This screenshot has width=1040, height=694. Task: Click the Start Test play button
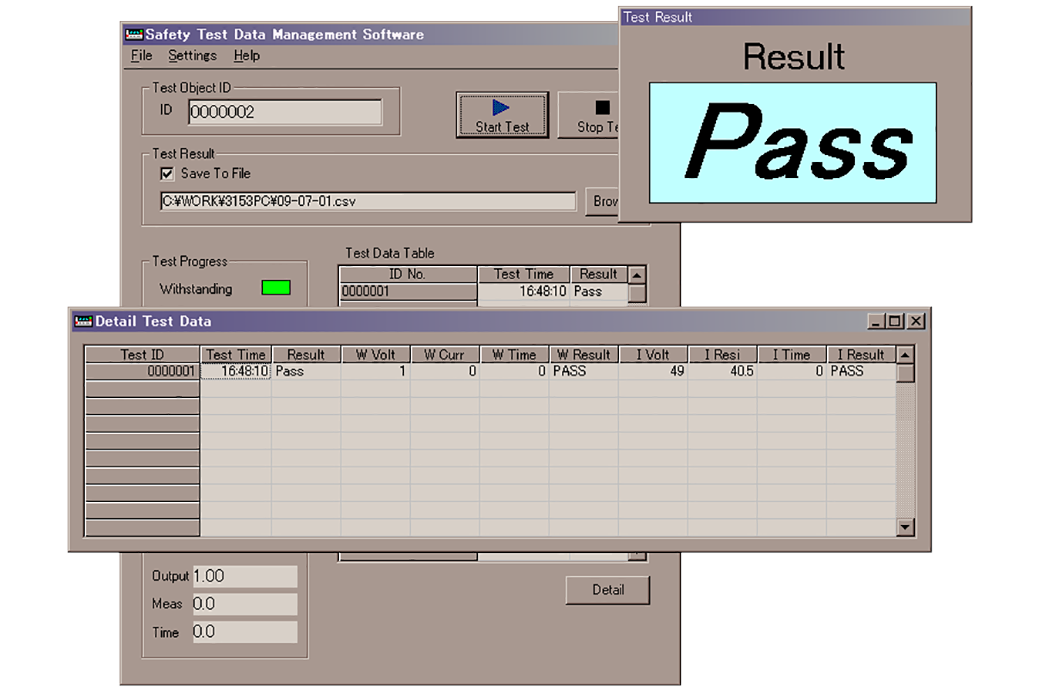(x=502, y=115)
